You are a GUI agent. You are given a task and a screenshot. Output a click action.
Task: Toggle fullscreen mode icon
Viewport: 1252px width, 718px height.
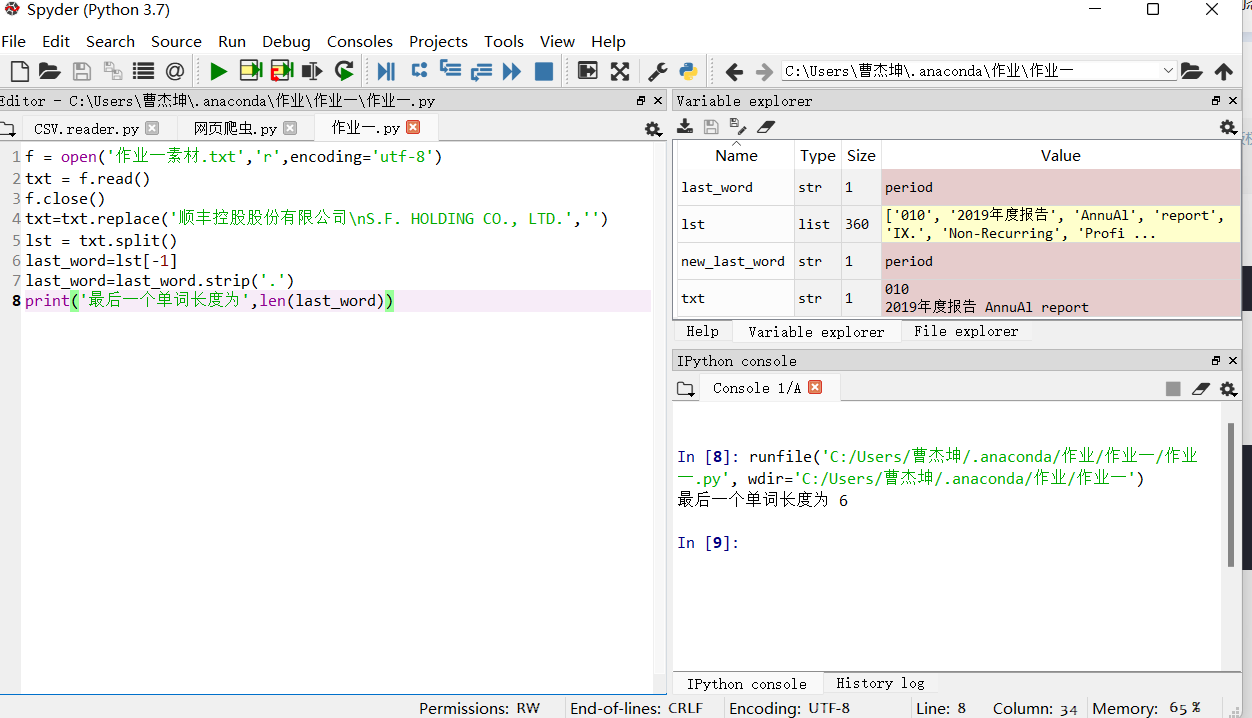[x=620, y=71]
